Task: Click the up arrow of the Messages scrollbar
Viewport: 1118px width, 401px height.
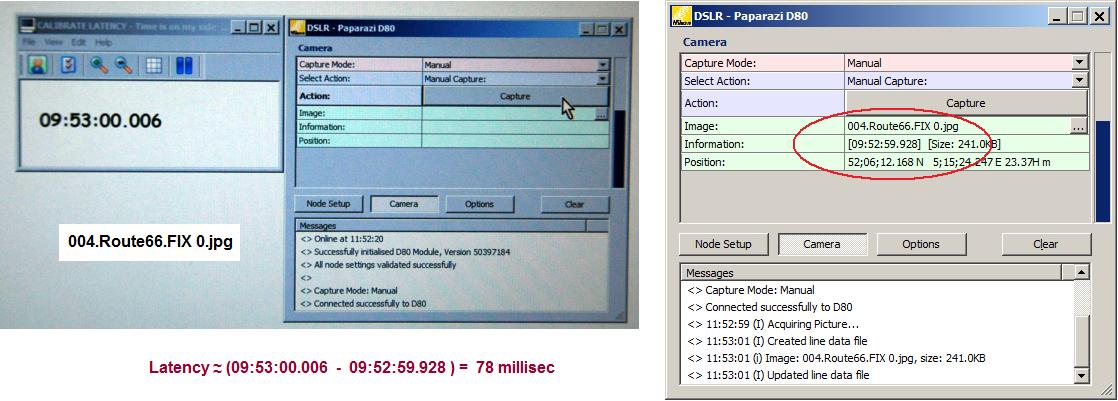Action: click(x=1082, y=272)
